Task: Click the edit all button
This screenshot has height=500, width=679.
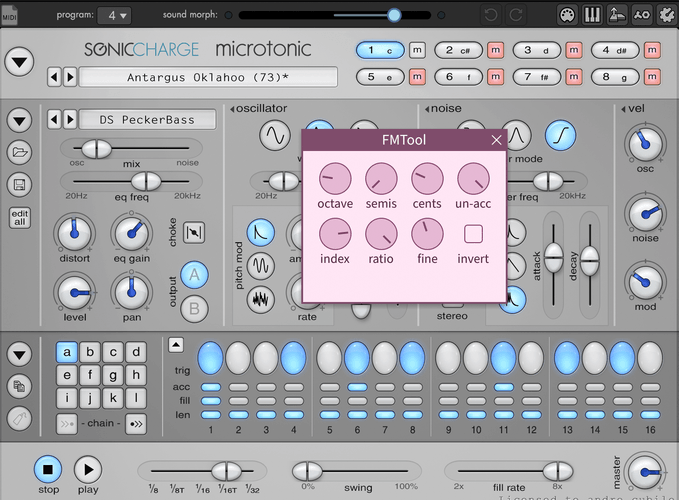Action: 19,218
